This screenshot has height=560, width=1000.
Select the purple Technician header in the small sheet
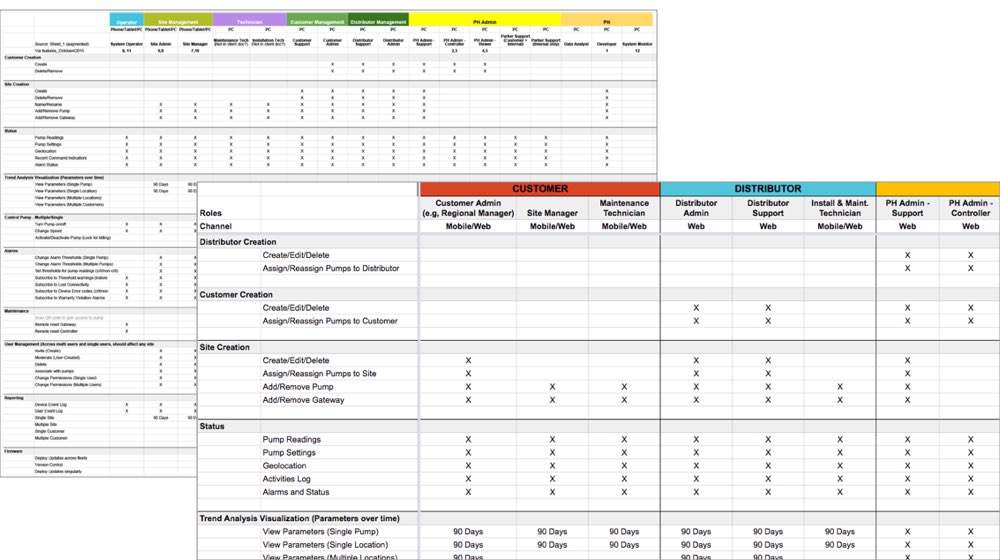click(x=249, y=21)
